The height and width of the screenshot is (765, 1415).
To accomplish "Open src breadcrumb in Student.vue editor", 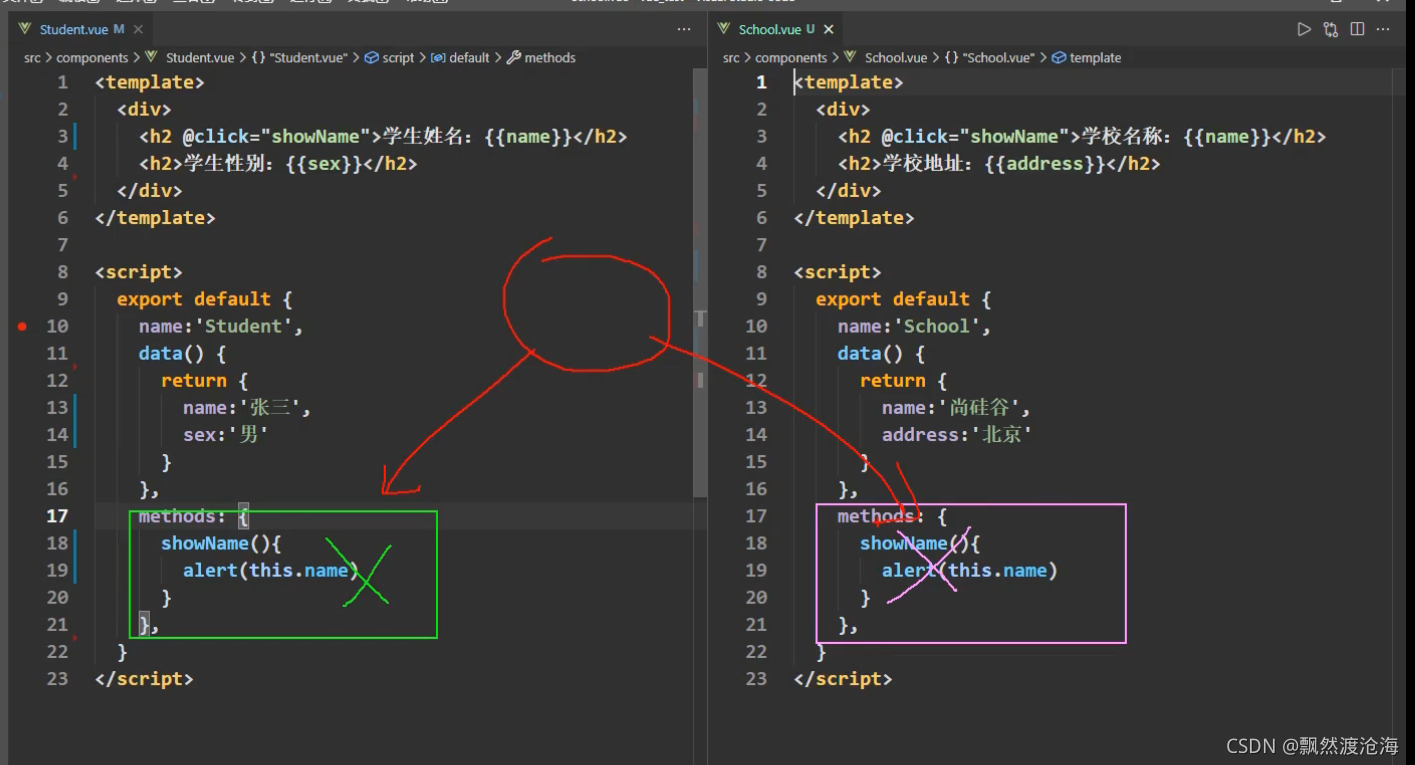I will coord(32,58).
